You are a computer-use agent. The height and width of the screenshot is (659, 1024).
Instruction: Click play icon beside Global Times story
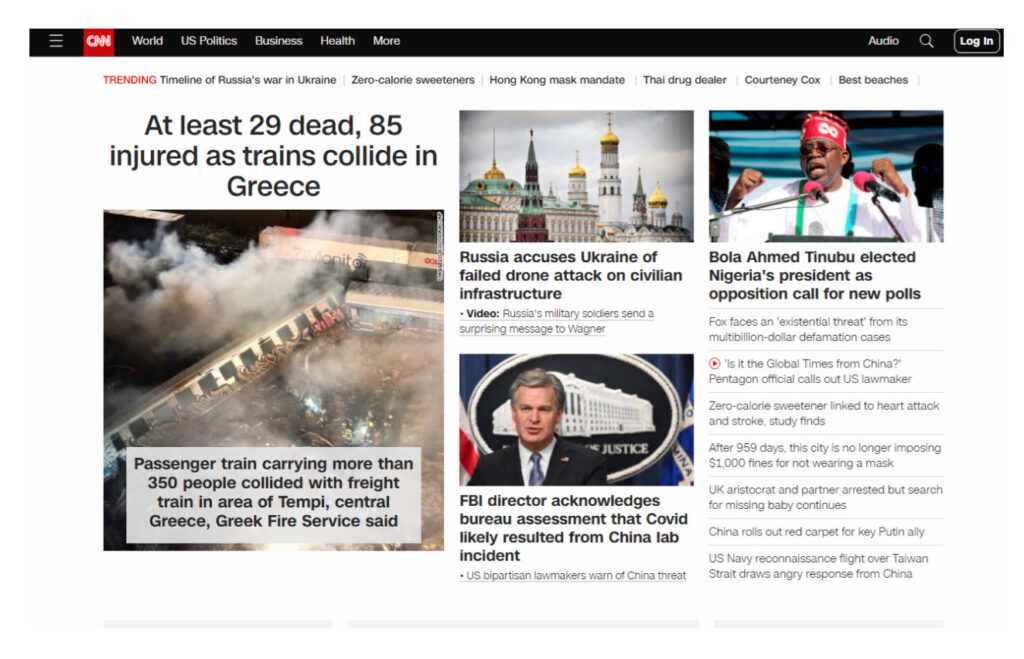714,364
